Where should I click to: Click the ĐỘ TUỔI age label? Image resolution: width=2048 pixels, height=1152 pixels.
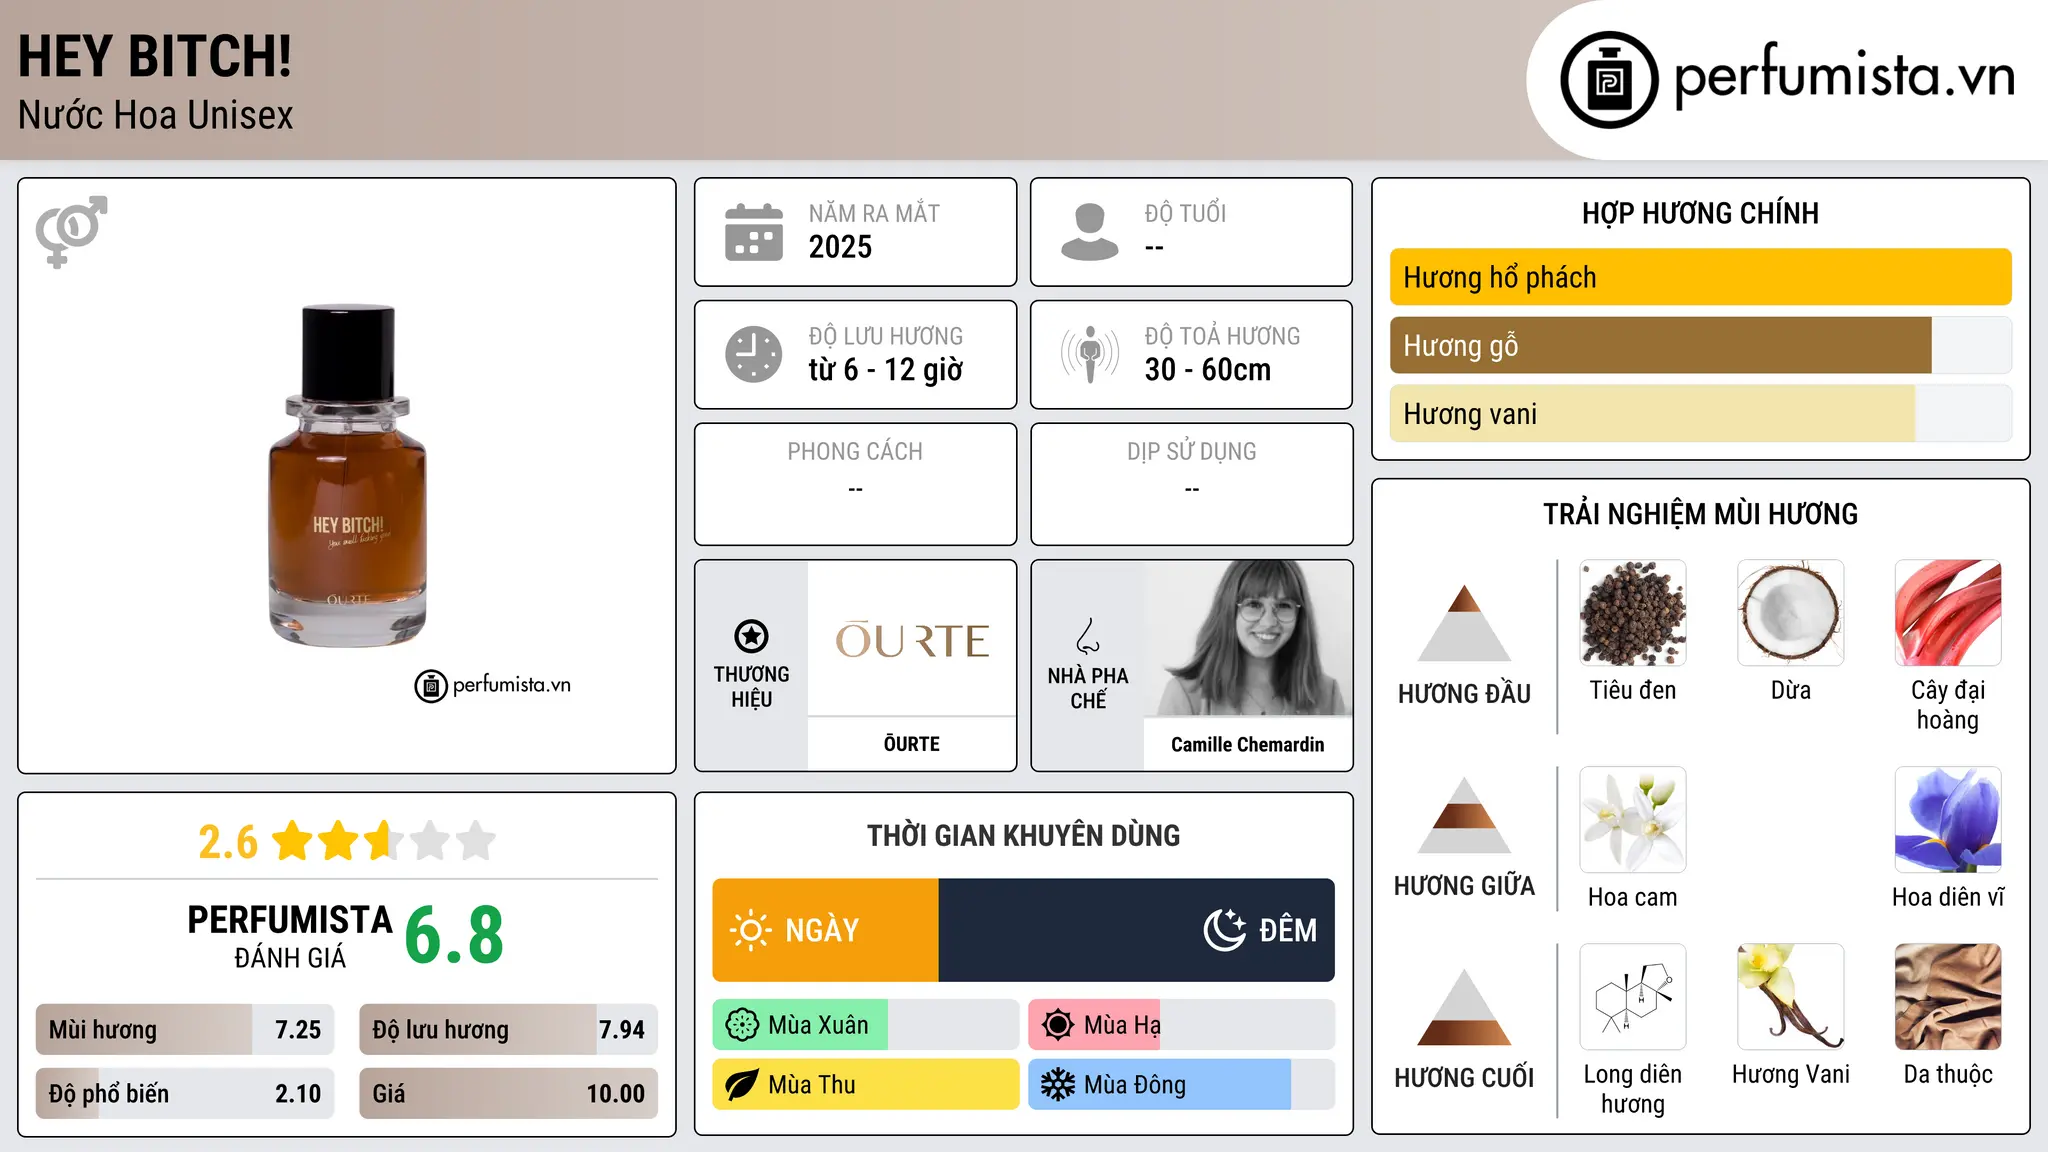[x=1185, y=213]
